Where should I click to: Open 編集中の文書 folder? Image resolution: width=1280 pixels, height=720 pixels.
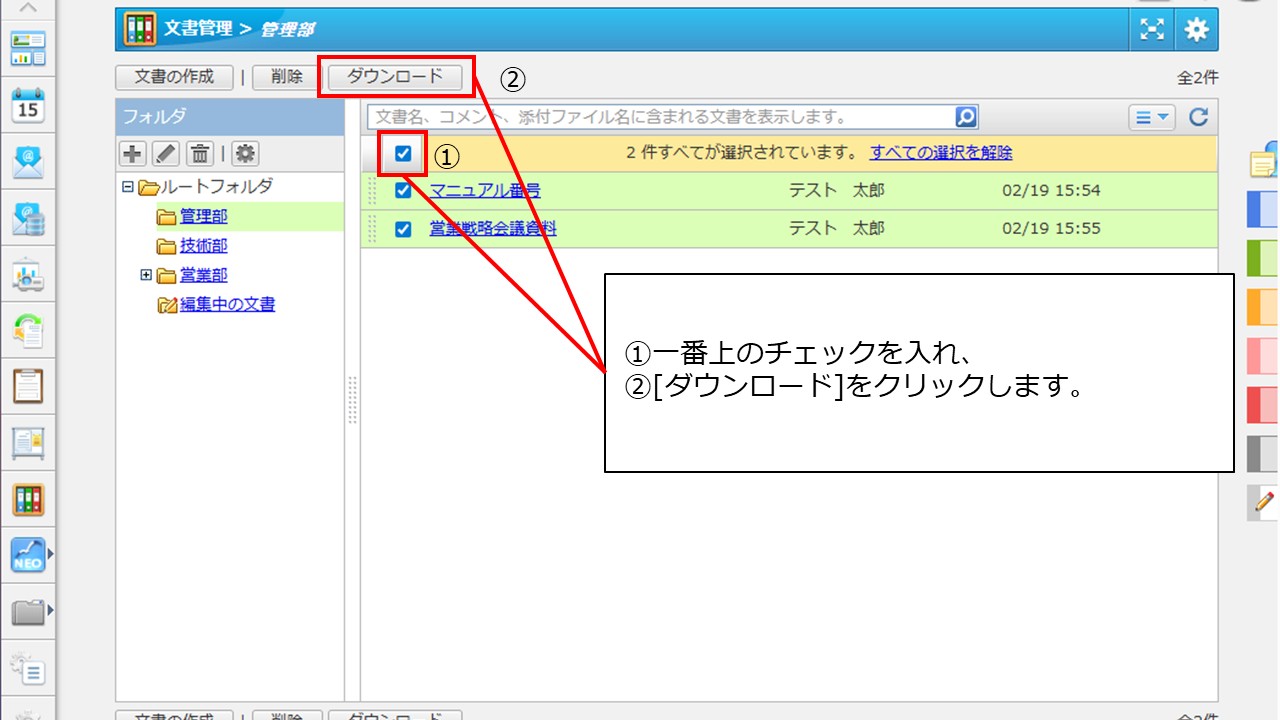point(227,304)
